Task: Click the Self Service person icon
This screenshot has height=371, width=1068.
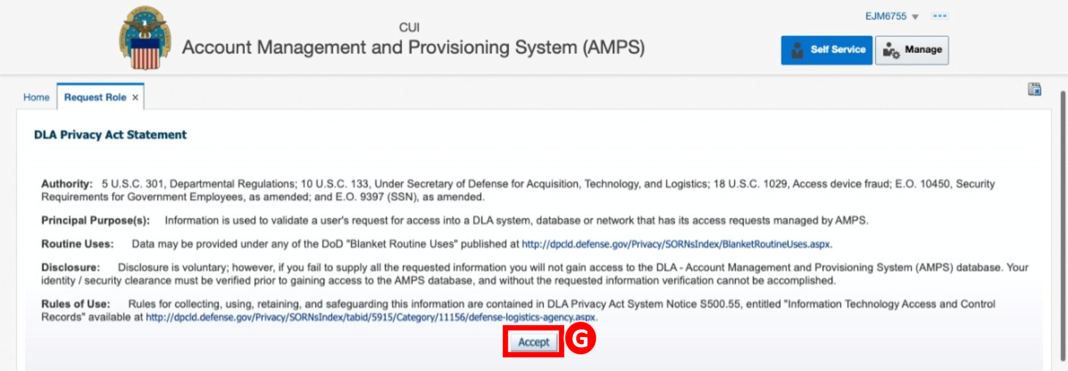Action: (x=796, y=50)
